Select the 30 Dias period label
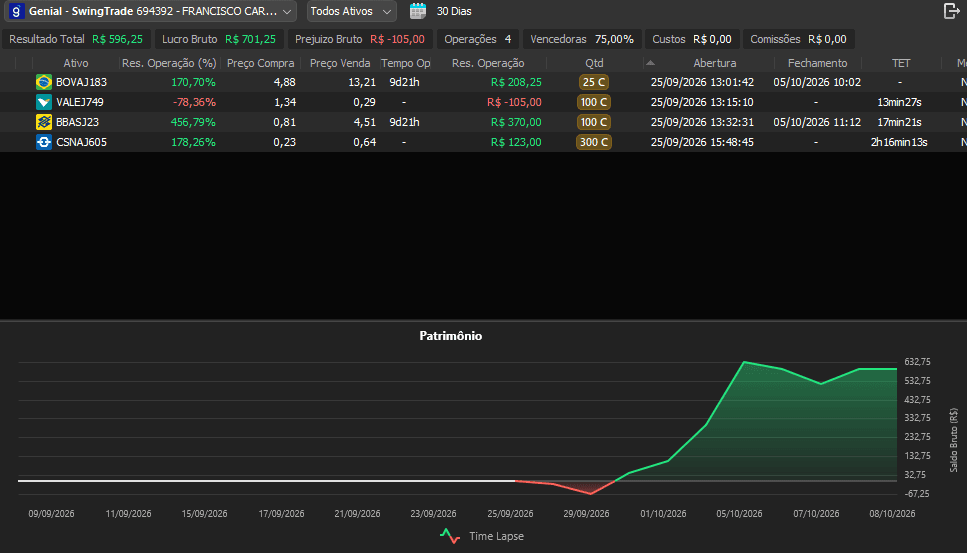Screen dimensions: 967x553 [x=454, y=11]
